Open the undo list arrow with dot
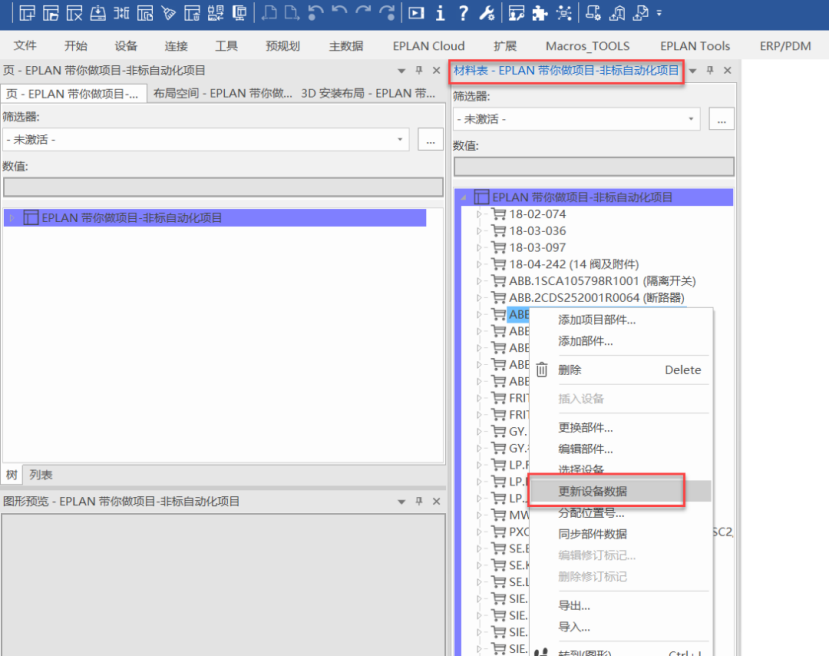 point(315,13)
